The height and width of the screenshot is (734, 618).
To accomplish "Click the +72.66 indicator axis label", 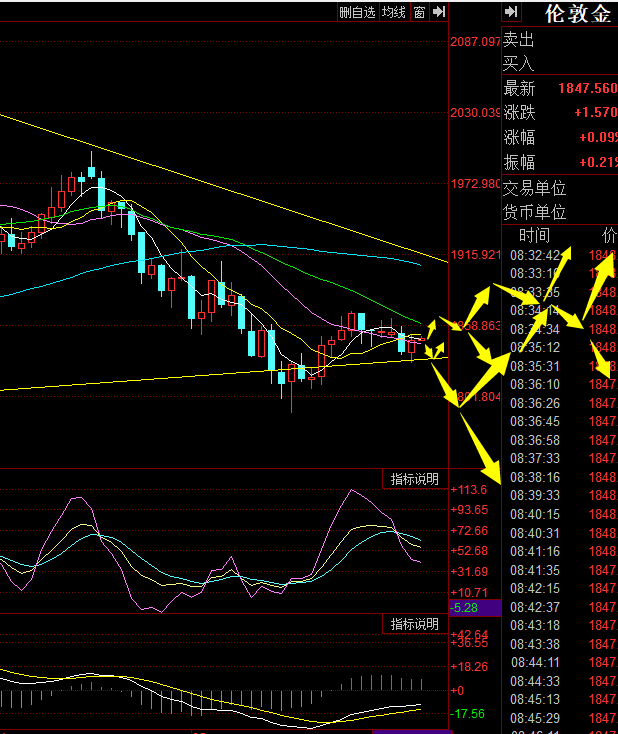I will (469, 530).
